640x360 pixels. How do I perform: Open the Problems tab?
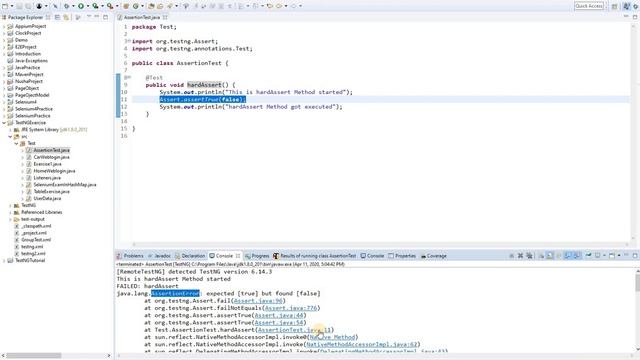tap(130, 256)
